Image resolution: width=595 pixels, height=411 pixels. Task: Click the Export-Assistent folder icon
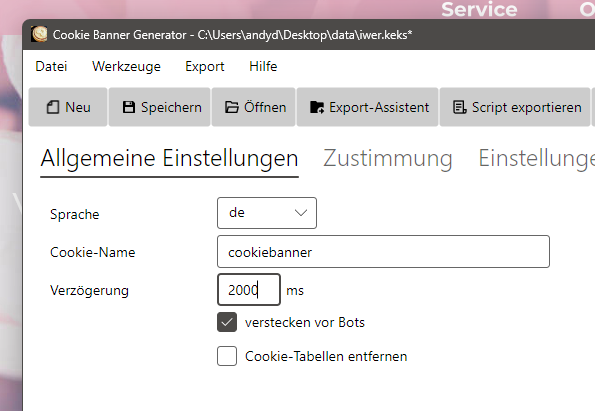tap(317, 107)
